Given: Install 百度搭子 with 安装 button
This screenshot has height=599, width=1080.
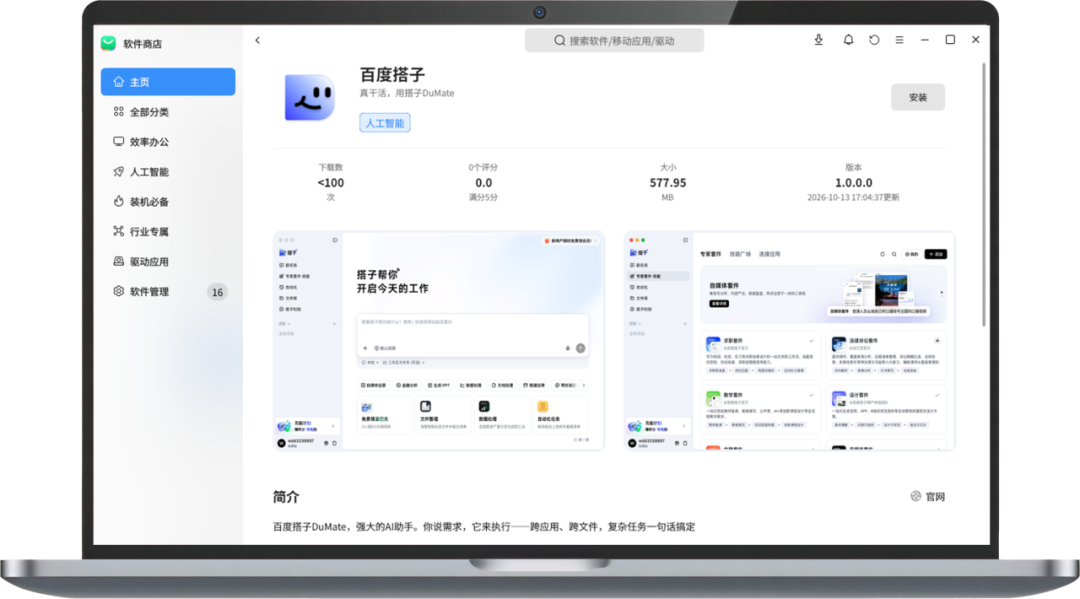Looking at the screenshot, I should click(x=917, y=97).
